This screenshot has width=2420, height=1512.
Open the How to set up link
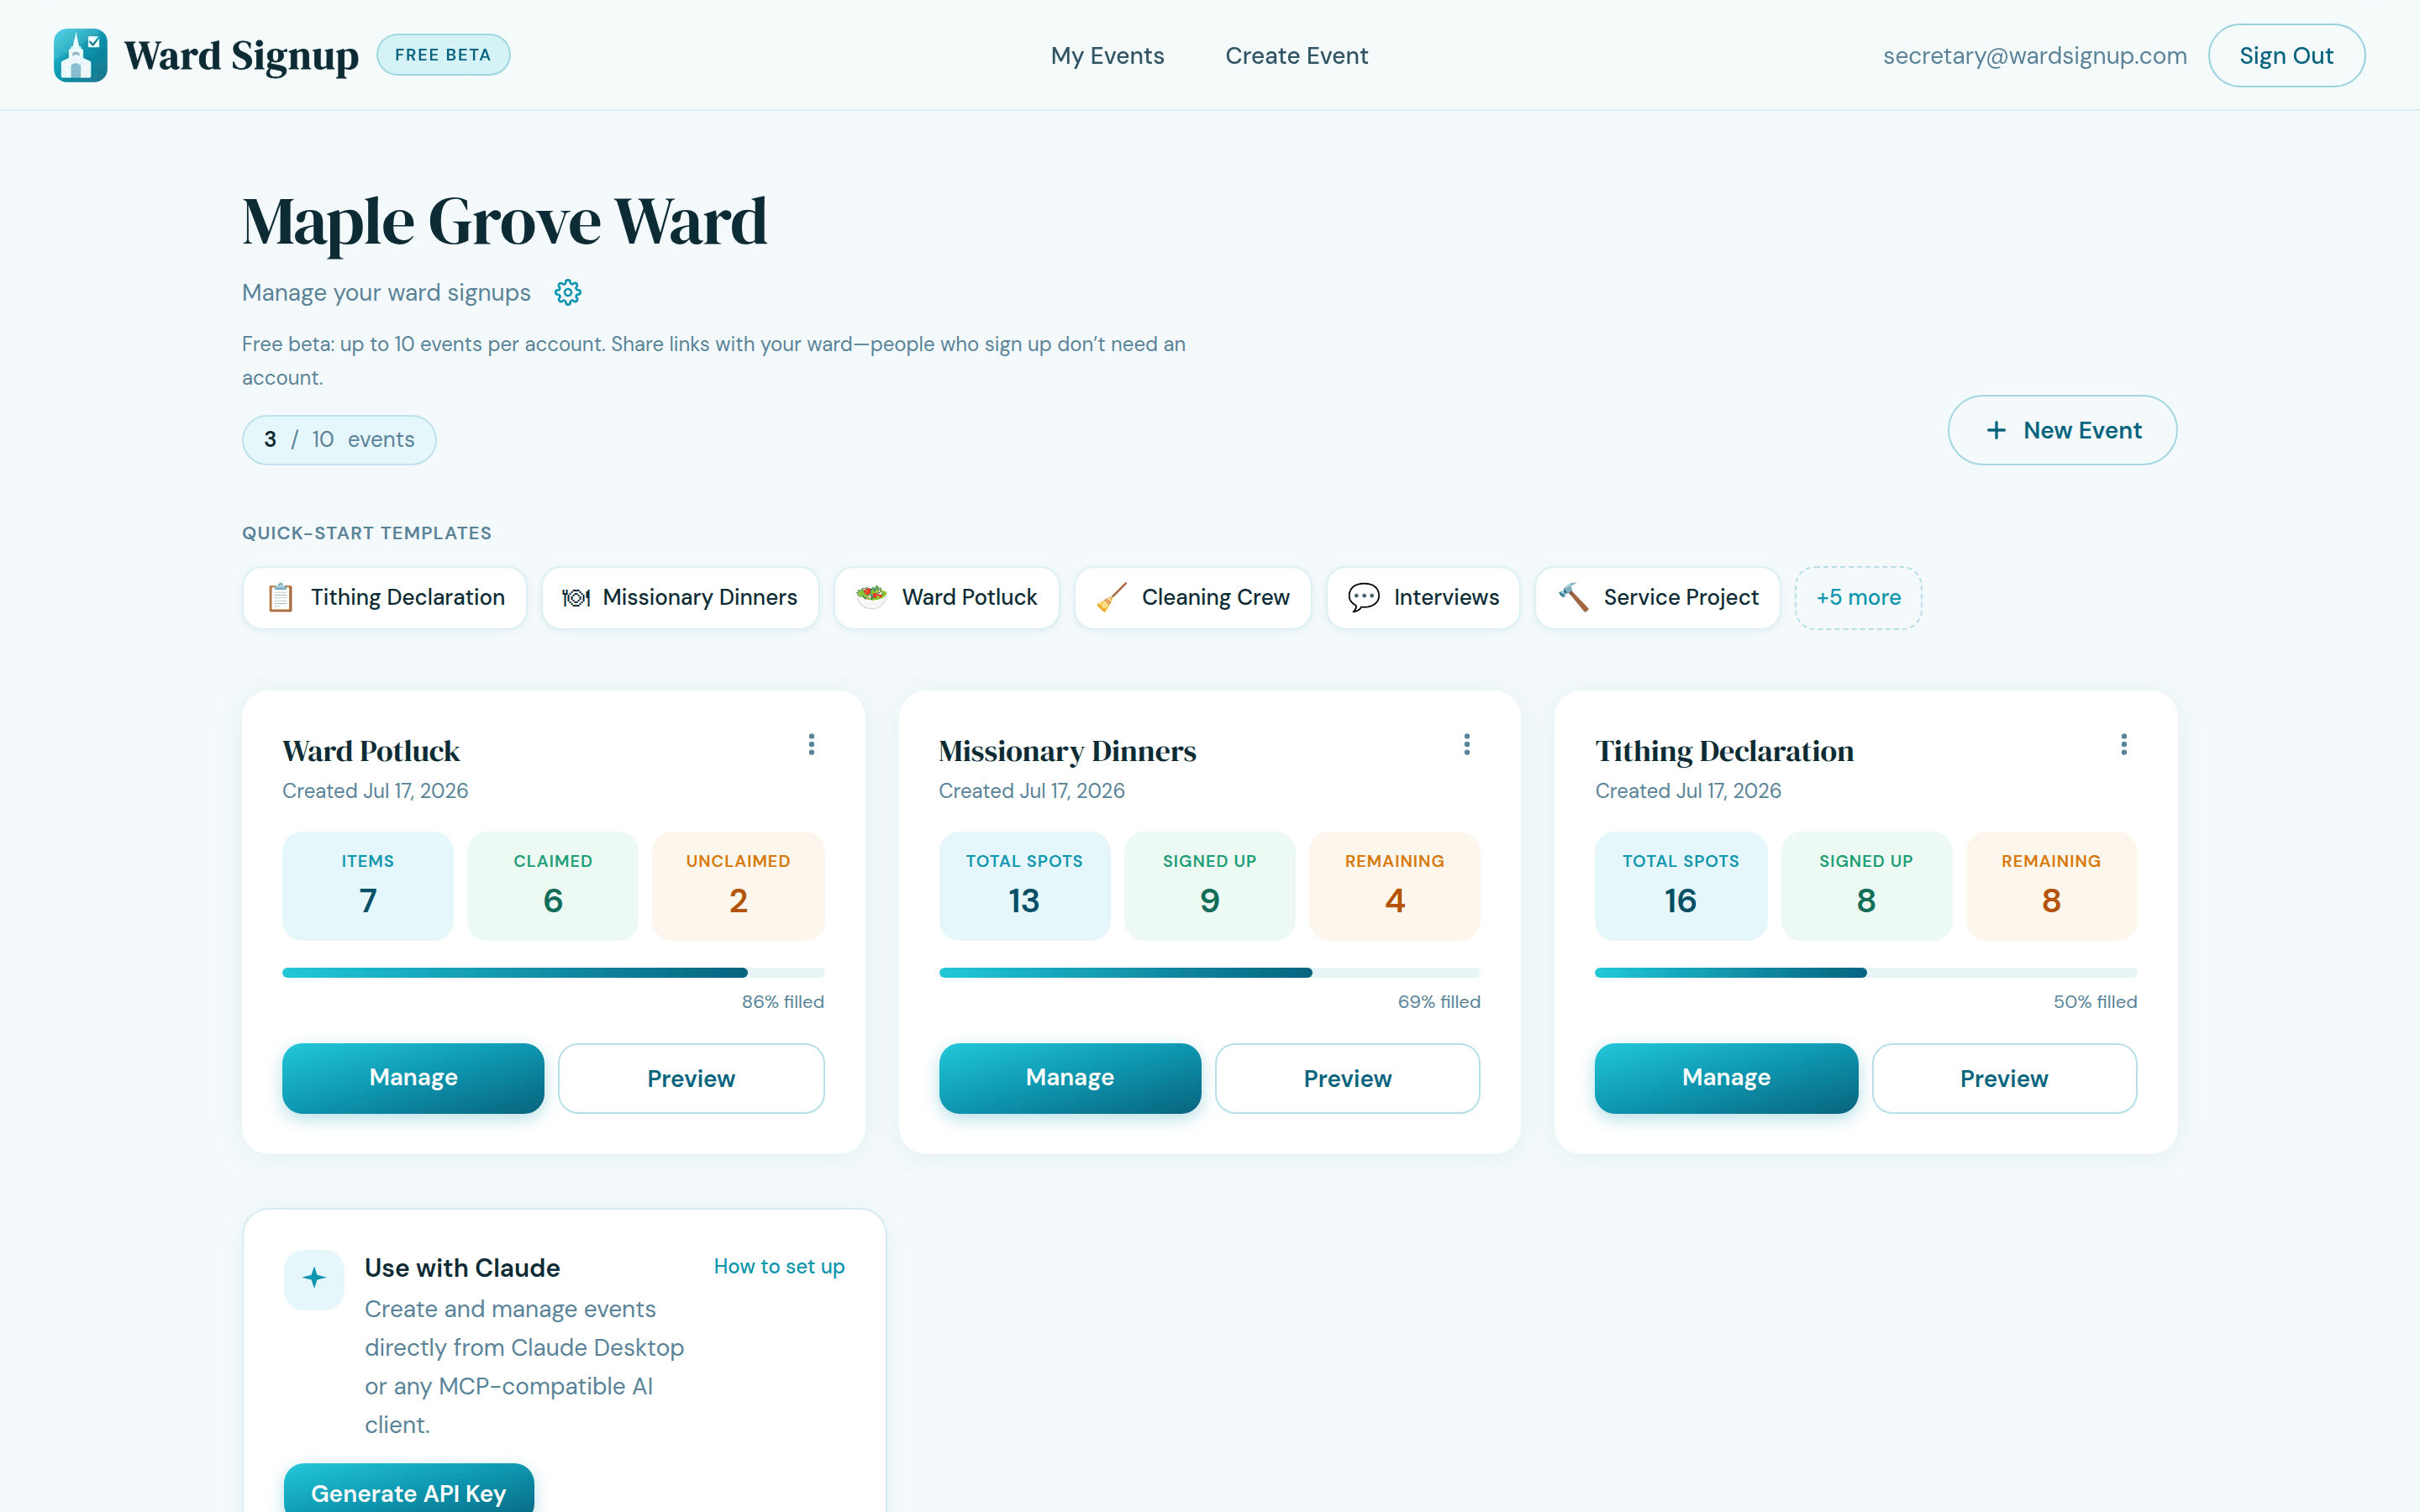point(779,1266)
